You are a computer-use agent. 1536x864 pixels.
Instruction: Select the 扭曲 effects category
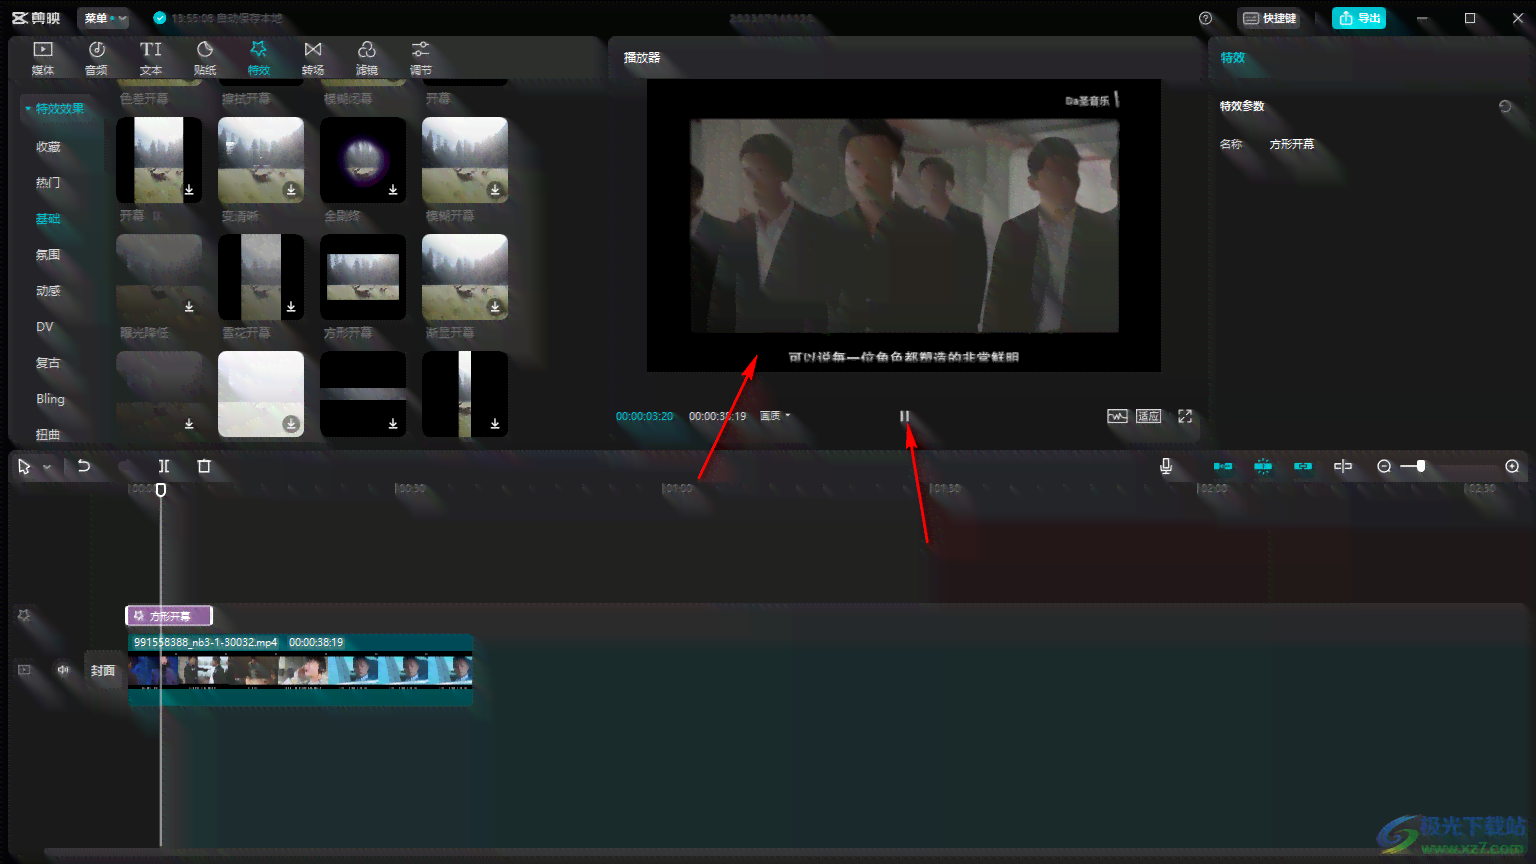(48, 435)
